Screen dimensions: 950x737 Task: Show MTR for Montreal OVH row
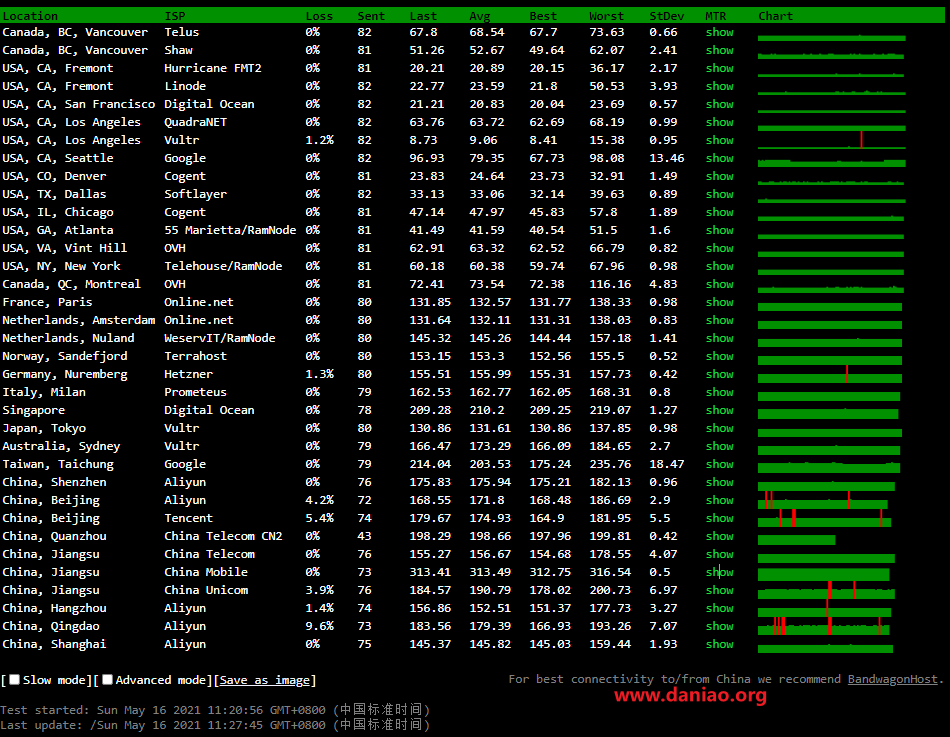(720, 284)
